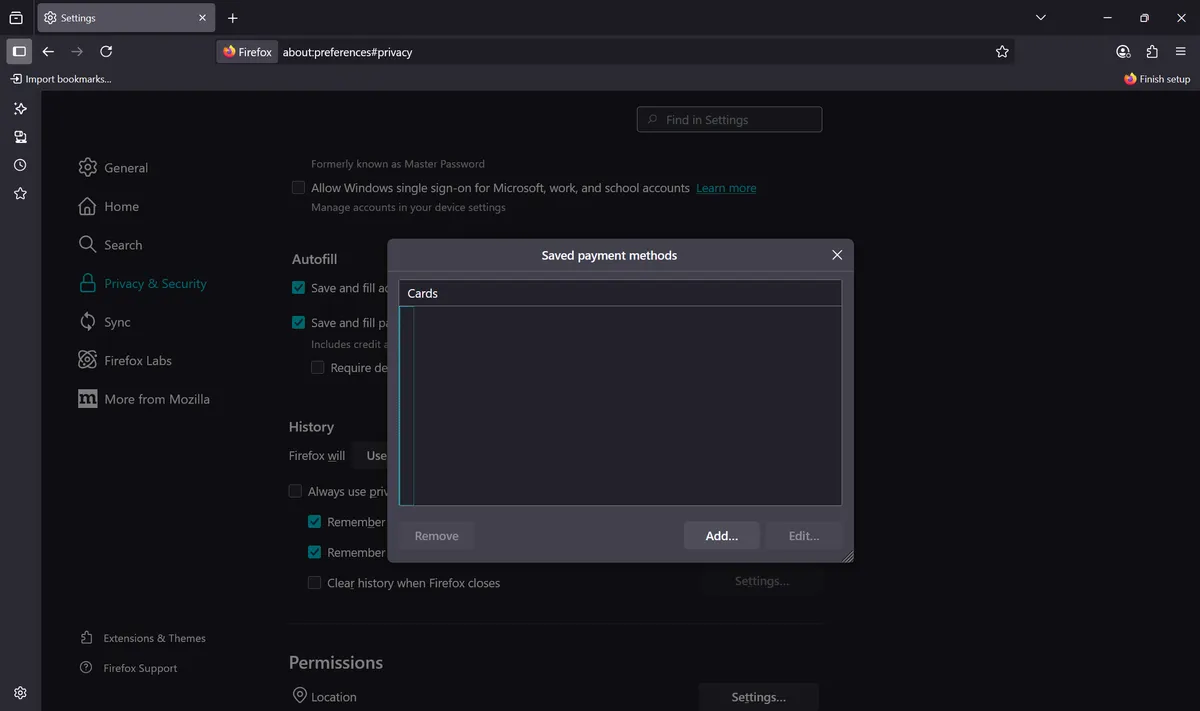Click Add... in Saved payment methods
The width and height of the screenshot is (1200, 711).
pyautogui.click(x=721, y=536)
